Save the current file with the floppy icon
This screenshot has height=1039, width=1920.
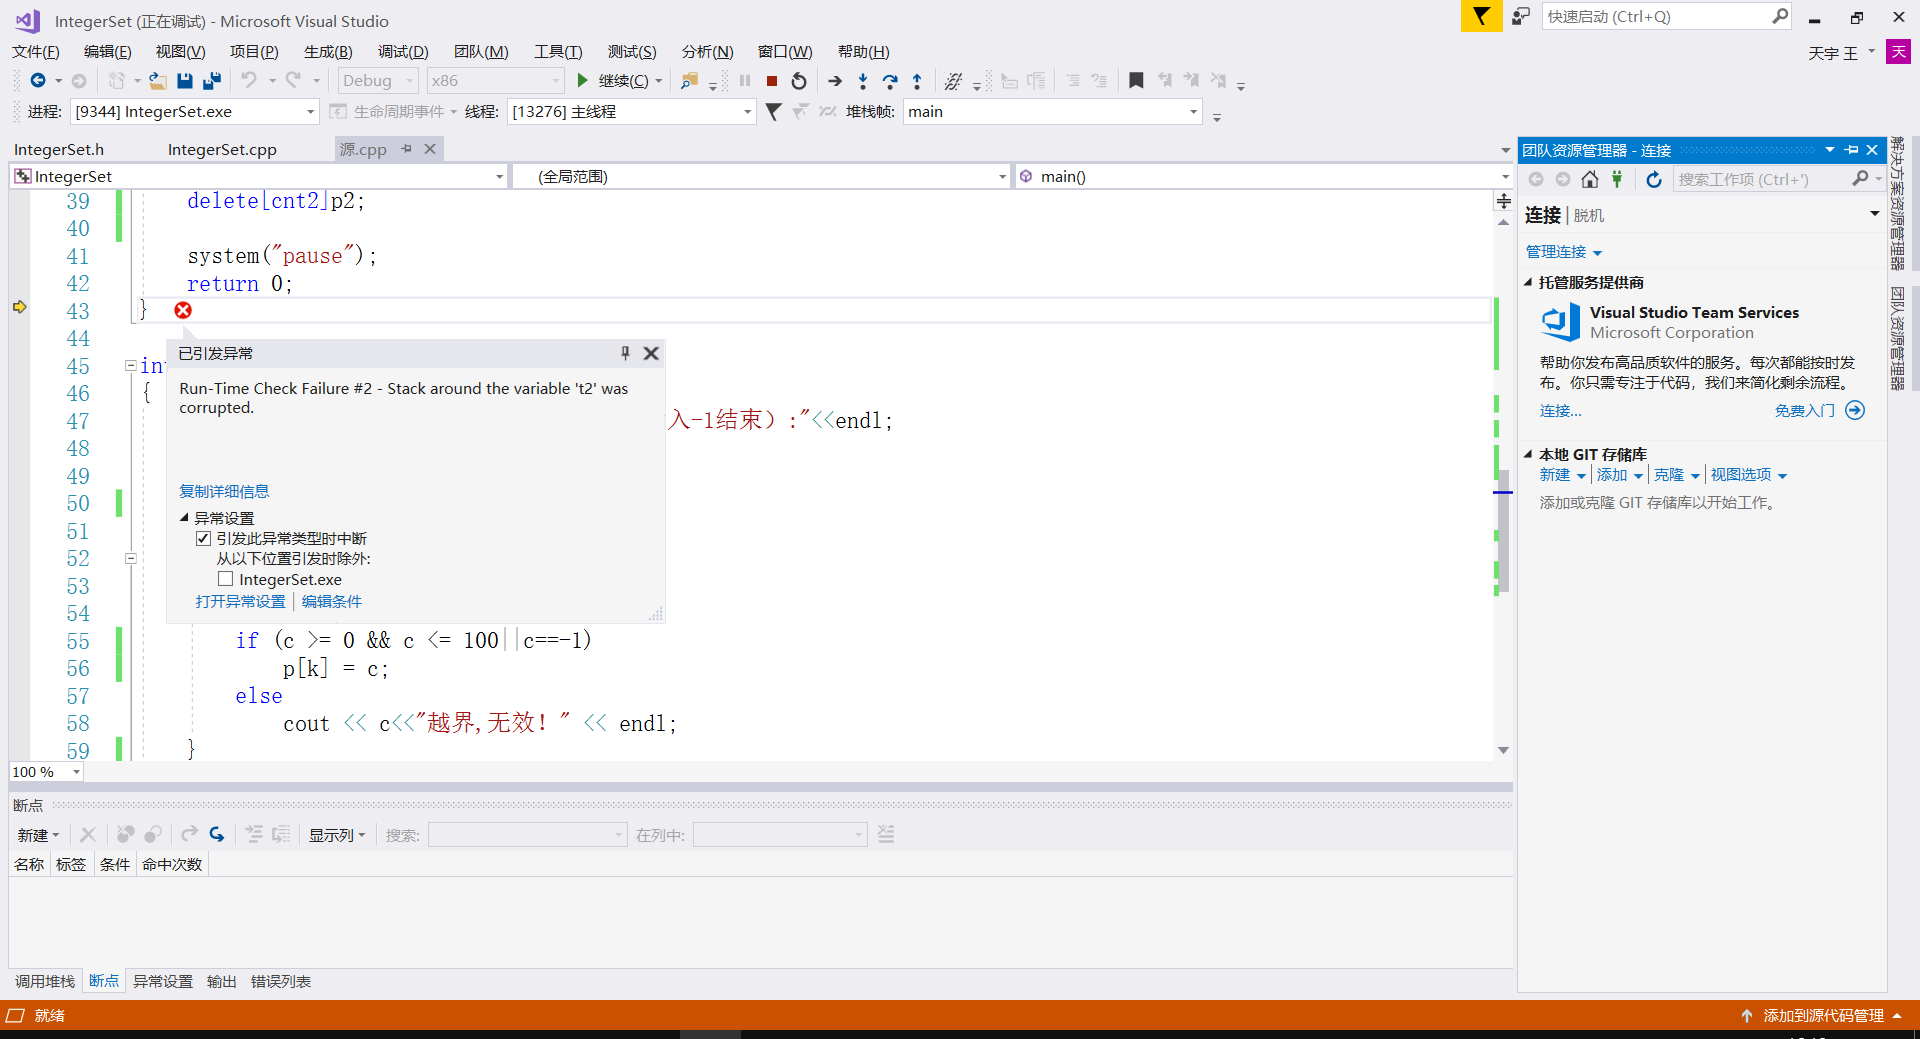click(x=185, y=81)
